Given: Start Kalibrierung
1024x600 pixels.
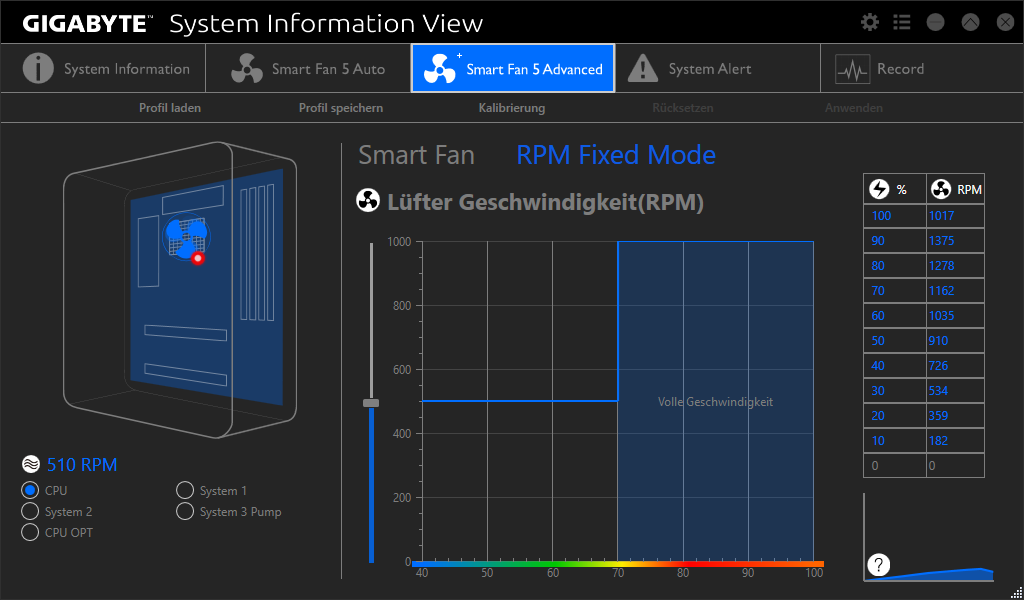Looking at the screenshot, I should (512, 108).
